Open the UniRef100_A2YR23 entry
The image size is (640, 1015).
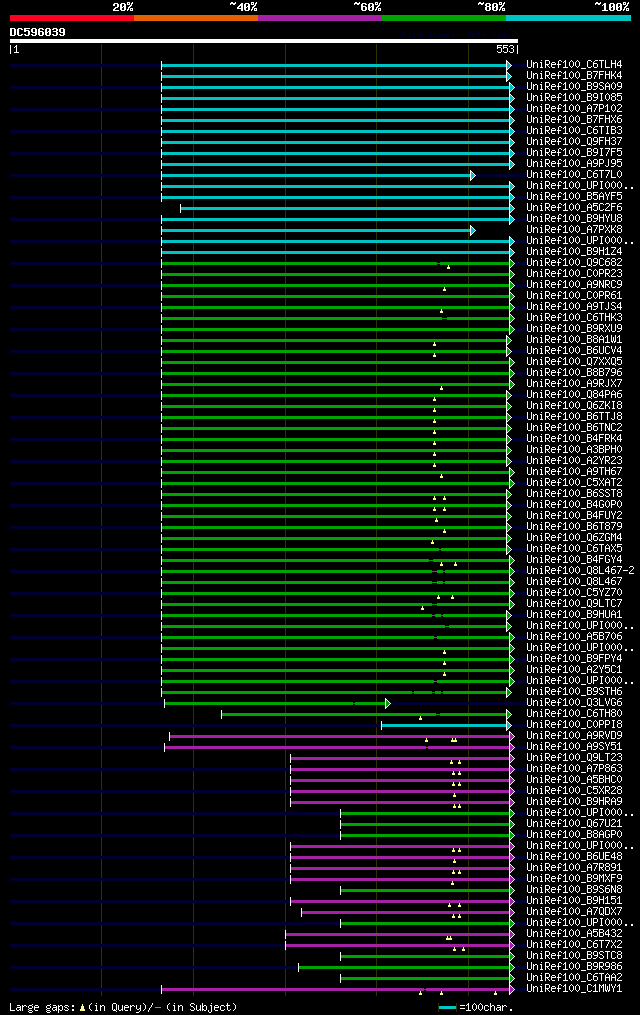coord(574,461)
